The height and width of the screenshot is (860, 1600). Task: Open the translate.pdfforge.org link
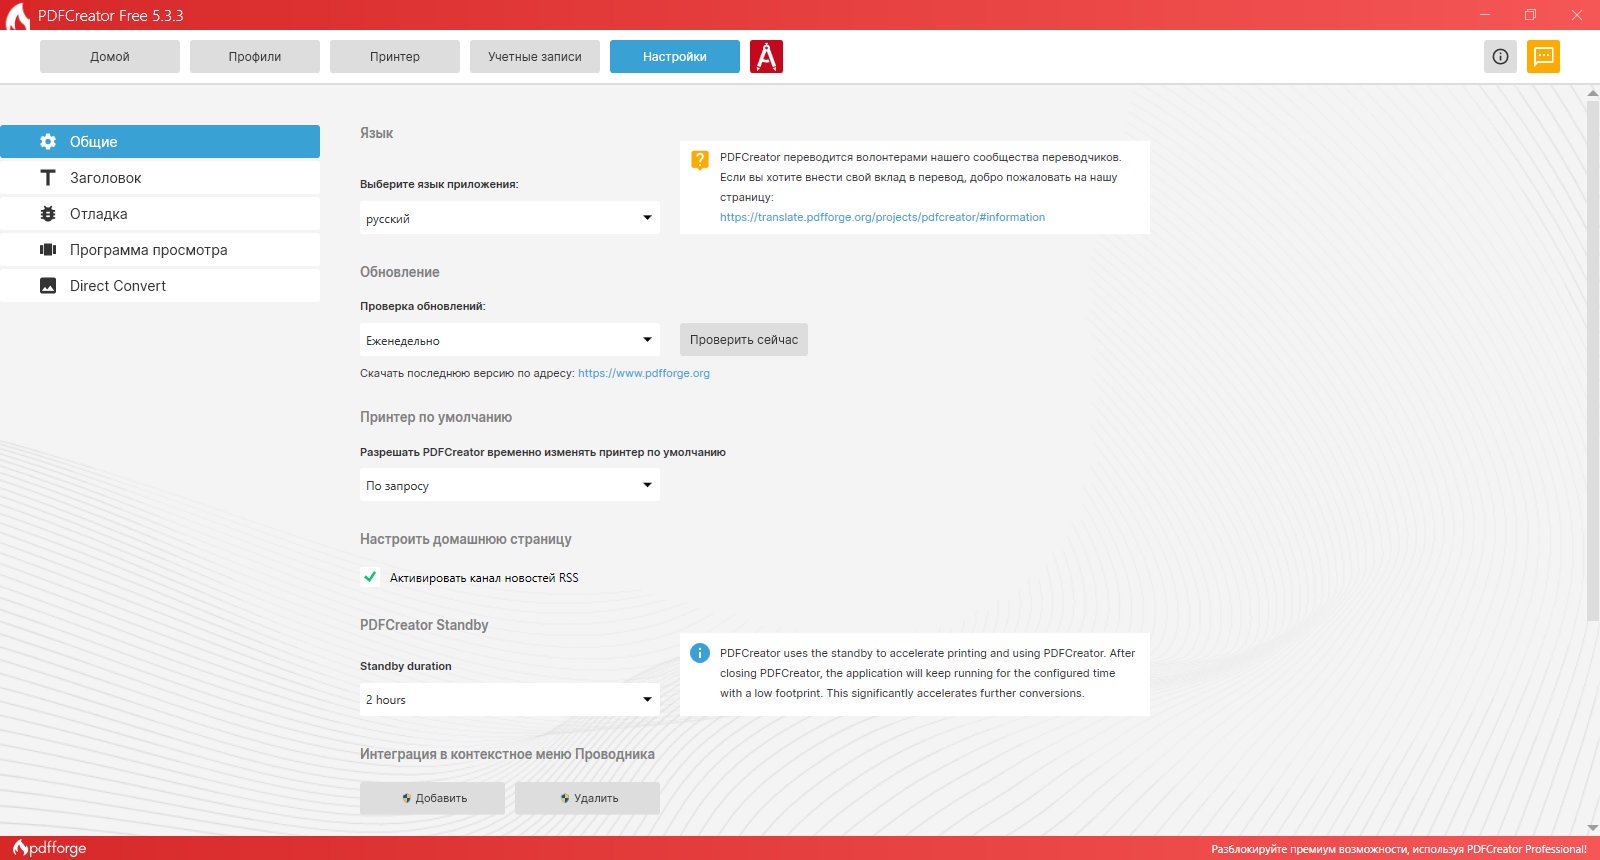tap(882, 217)
